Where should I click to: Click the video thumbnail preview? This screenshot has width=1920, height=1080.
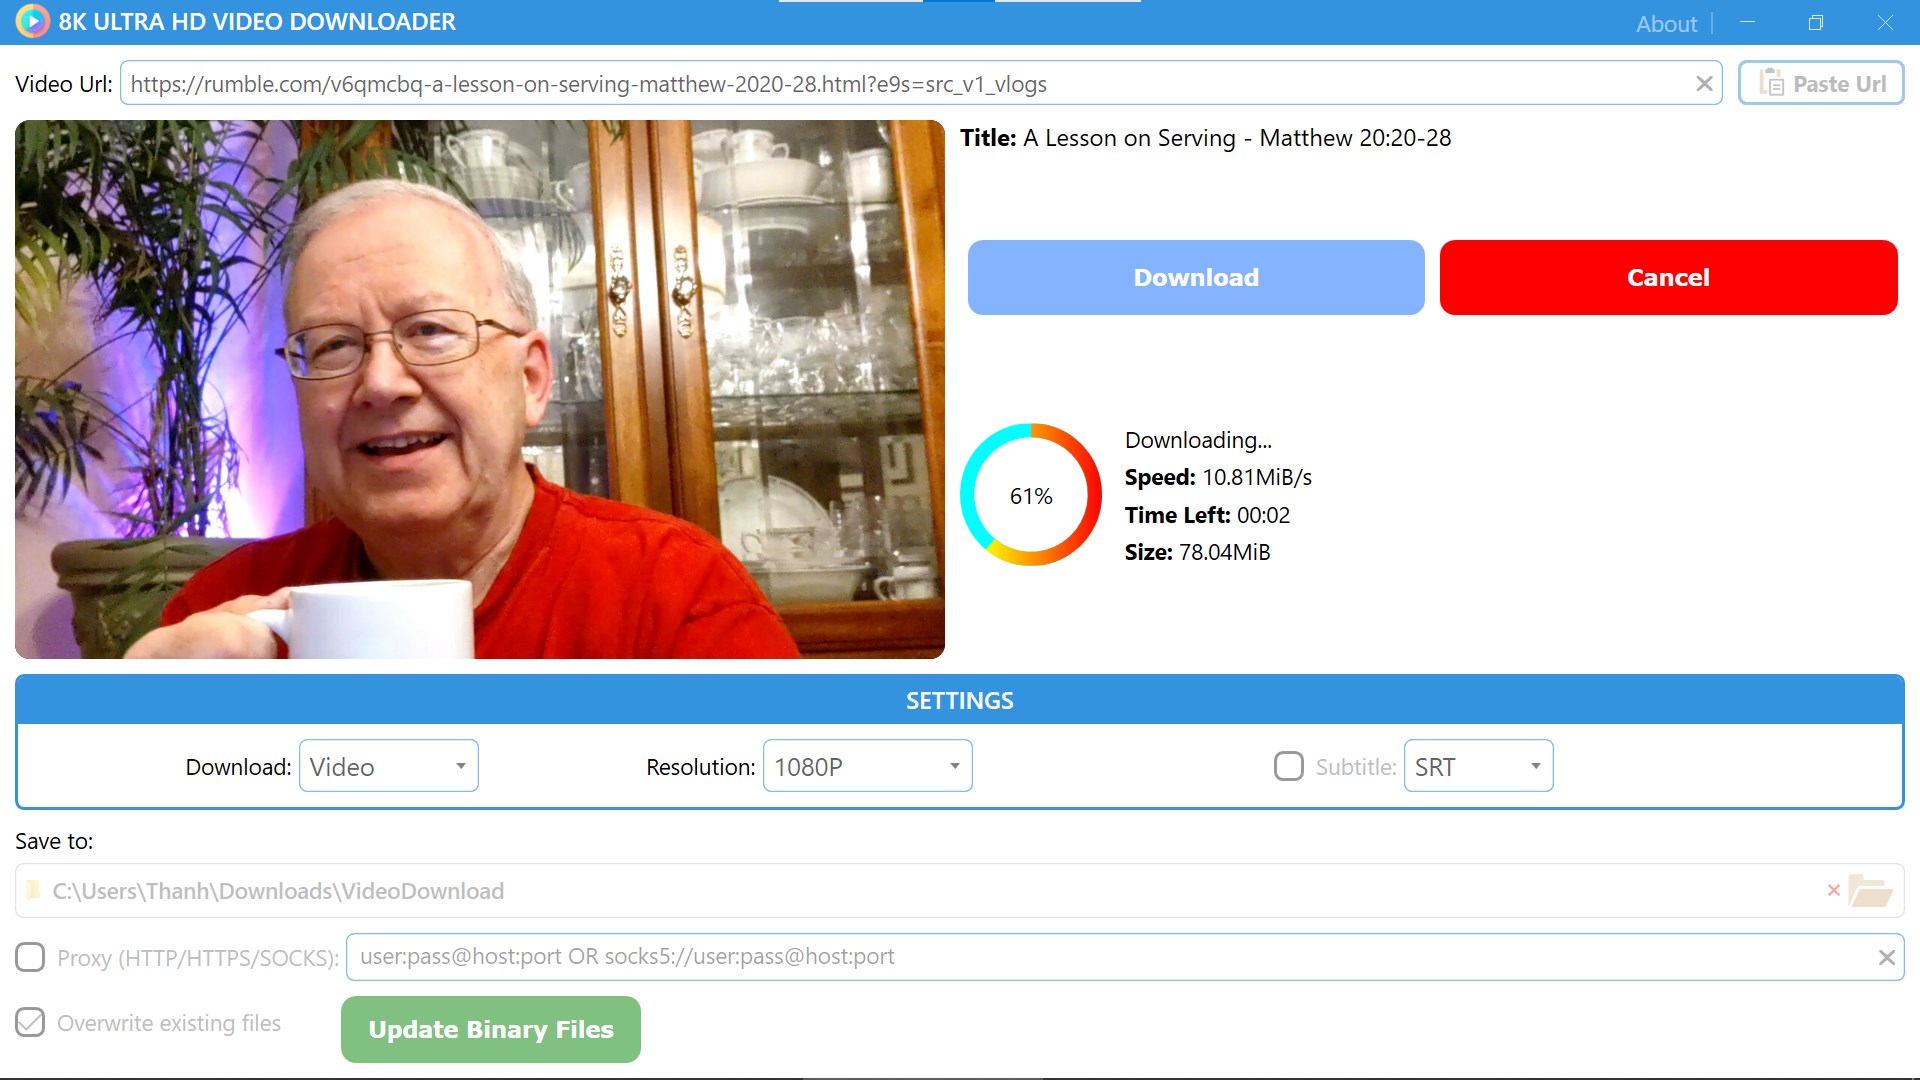(x=480, y=389)
